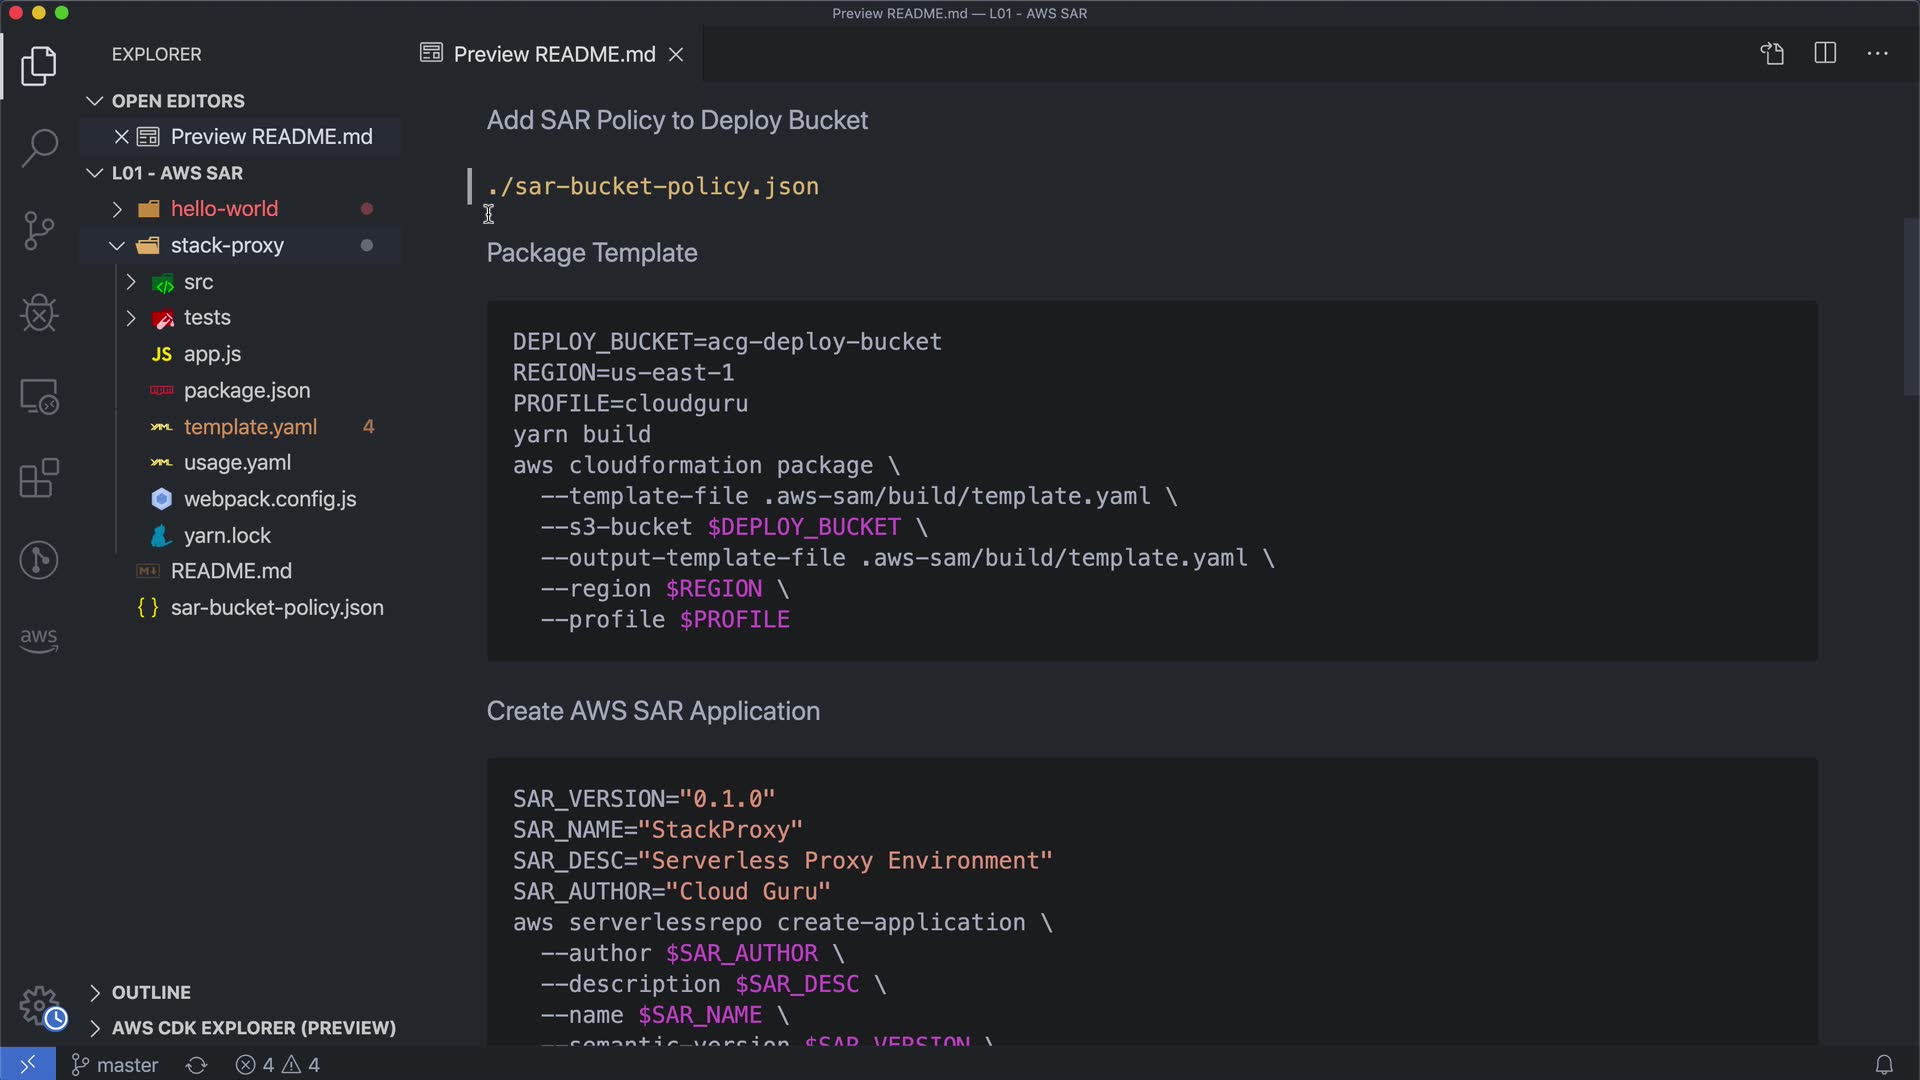The image size is (1920, 1080).
Task: Open the Search view in activity bar
Action: (39, 148)
